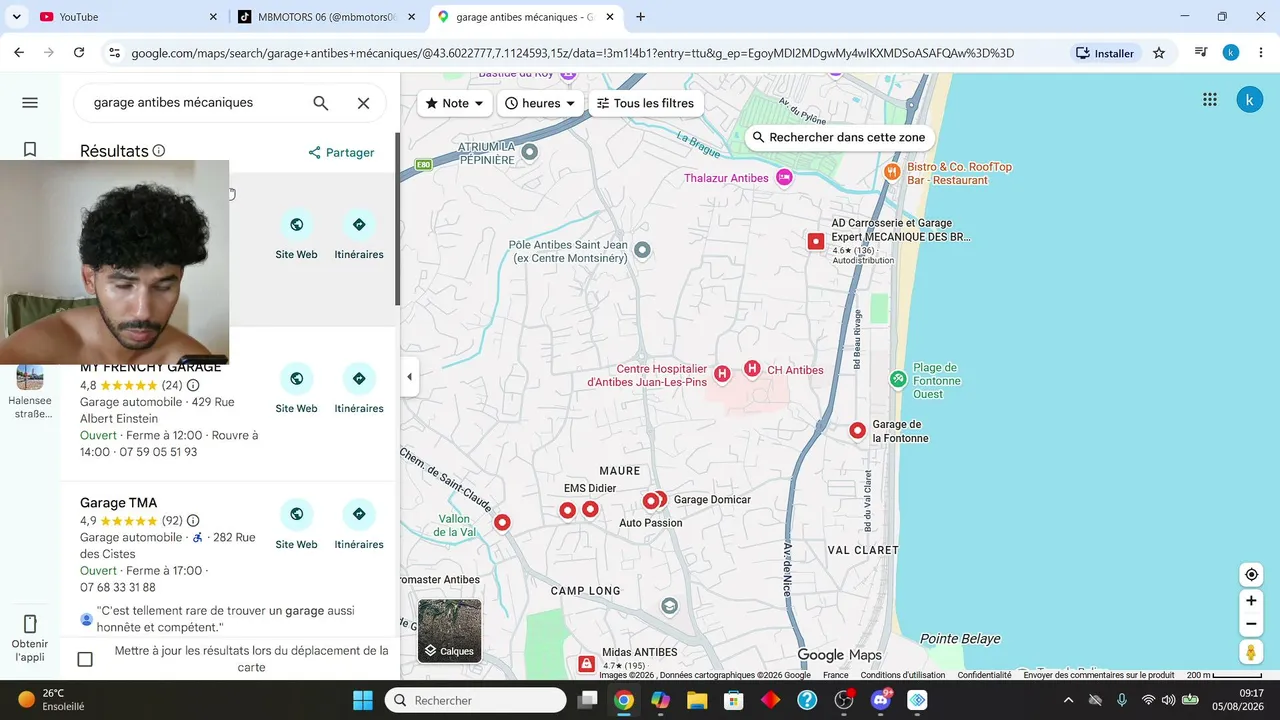Click Envoyer des commentaires sur le produit

[1099, 675]
